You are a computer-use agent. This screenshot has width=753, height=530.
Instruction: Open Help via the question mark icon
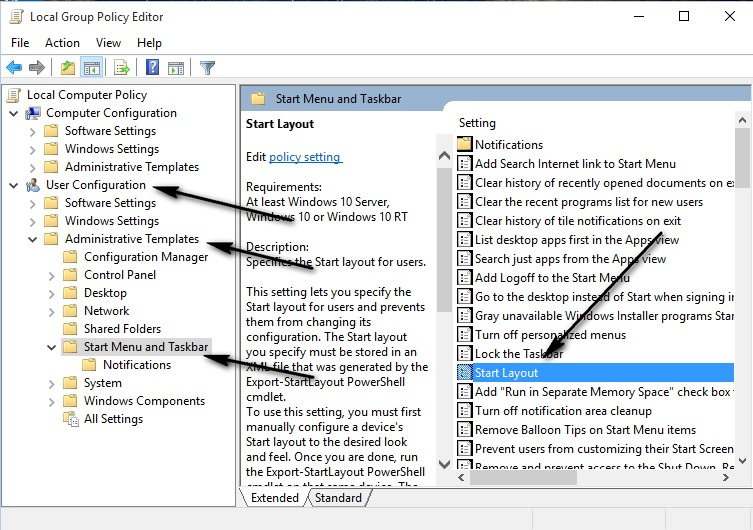(x=152, y=67)
